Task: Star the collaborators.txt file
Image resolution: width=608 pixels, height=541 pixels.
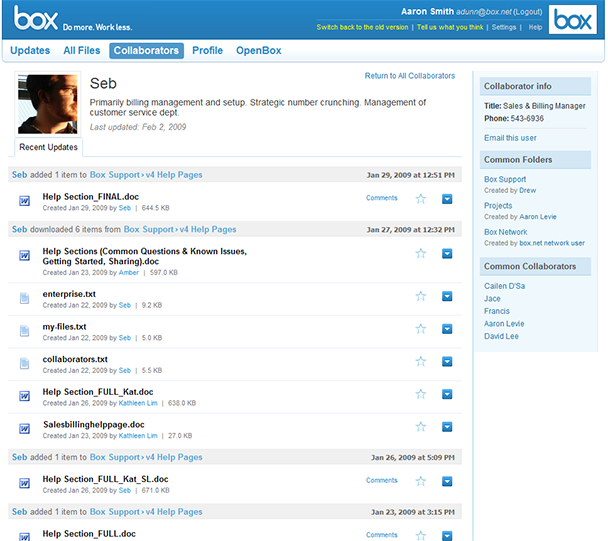Action: (x=421, y=361)
